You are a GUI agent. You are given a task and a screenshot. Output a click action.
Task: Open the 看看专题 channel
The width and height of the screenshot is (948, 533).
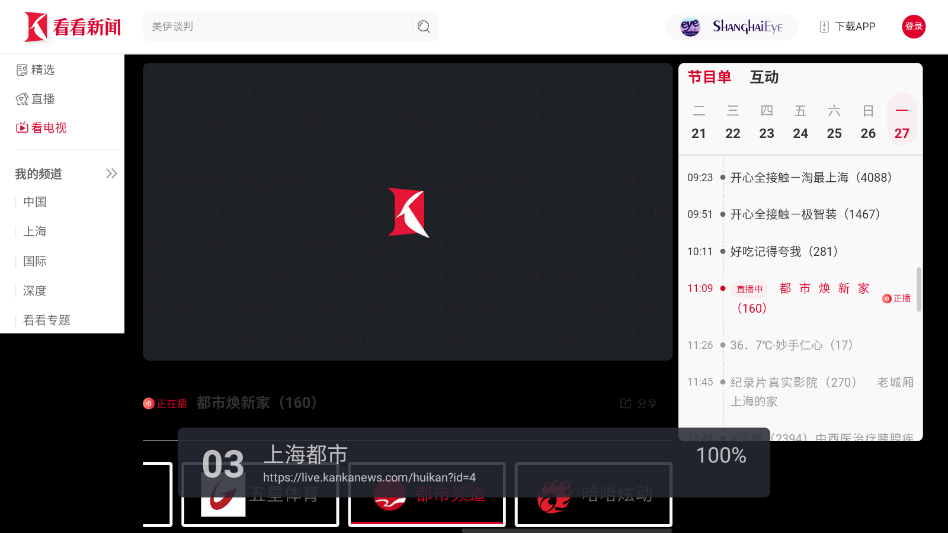pyautogui.click(x=47, y=320)
